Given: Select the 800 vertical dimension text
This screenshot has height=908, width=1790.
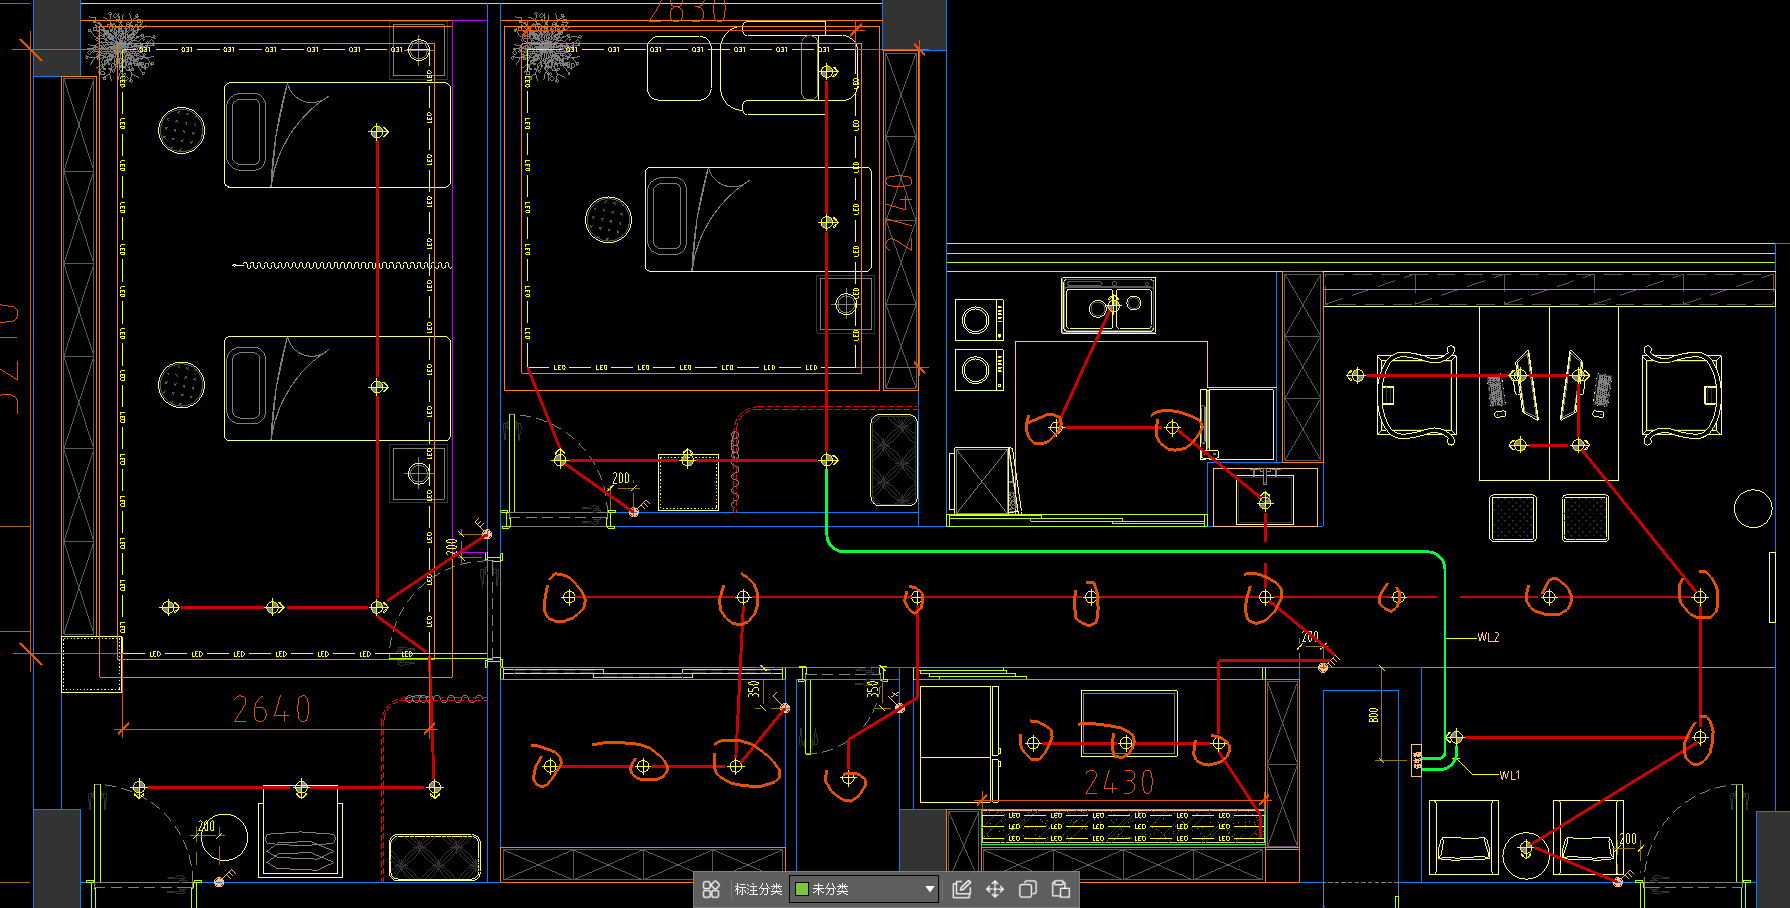Looking at the screenshot, I should (1374, 715).
